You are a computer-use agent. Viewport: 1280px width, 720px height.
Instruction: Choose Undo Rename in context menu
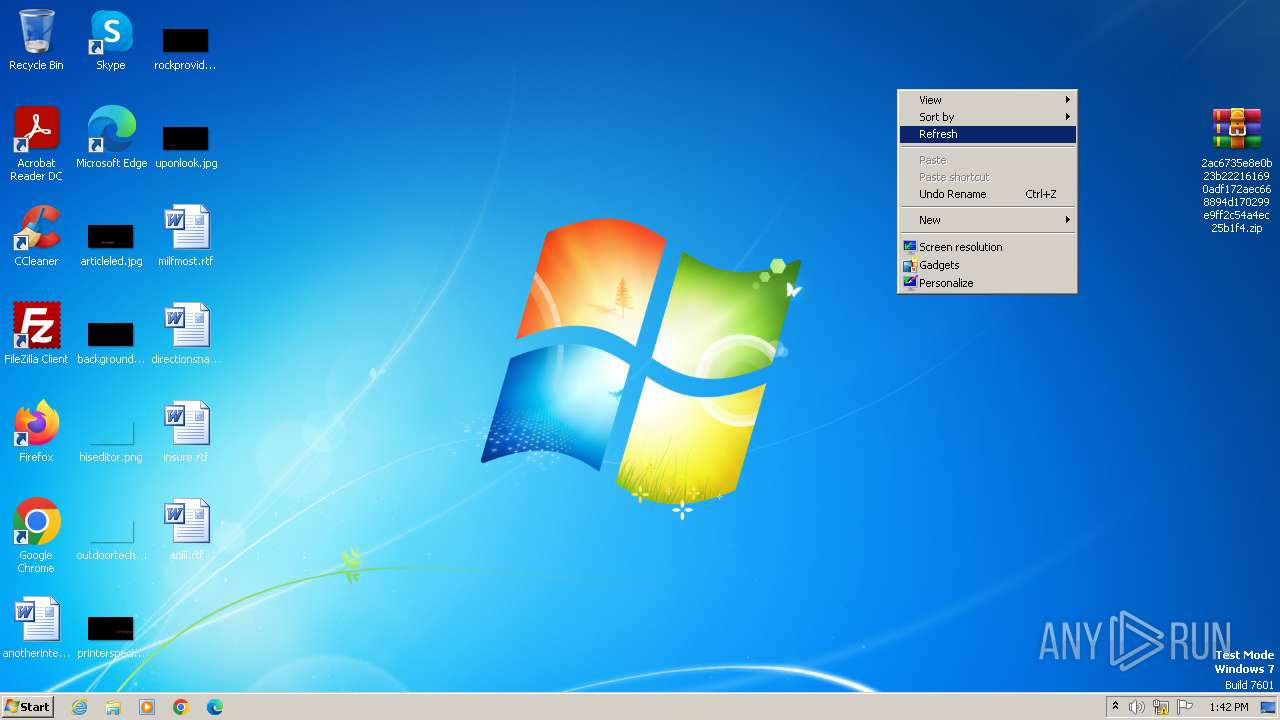pyautogui.click(x=987, y=194)
